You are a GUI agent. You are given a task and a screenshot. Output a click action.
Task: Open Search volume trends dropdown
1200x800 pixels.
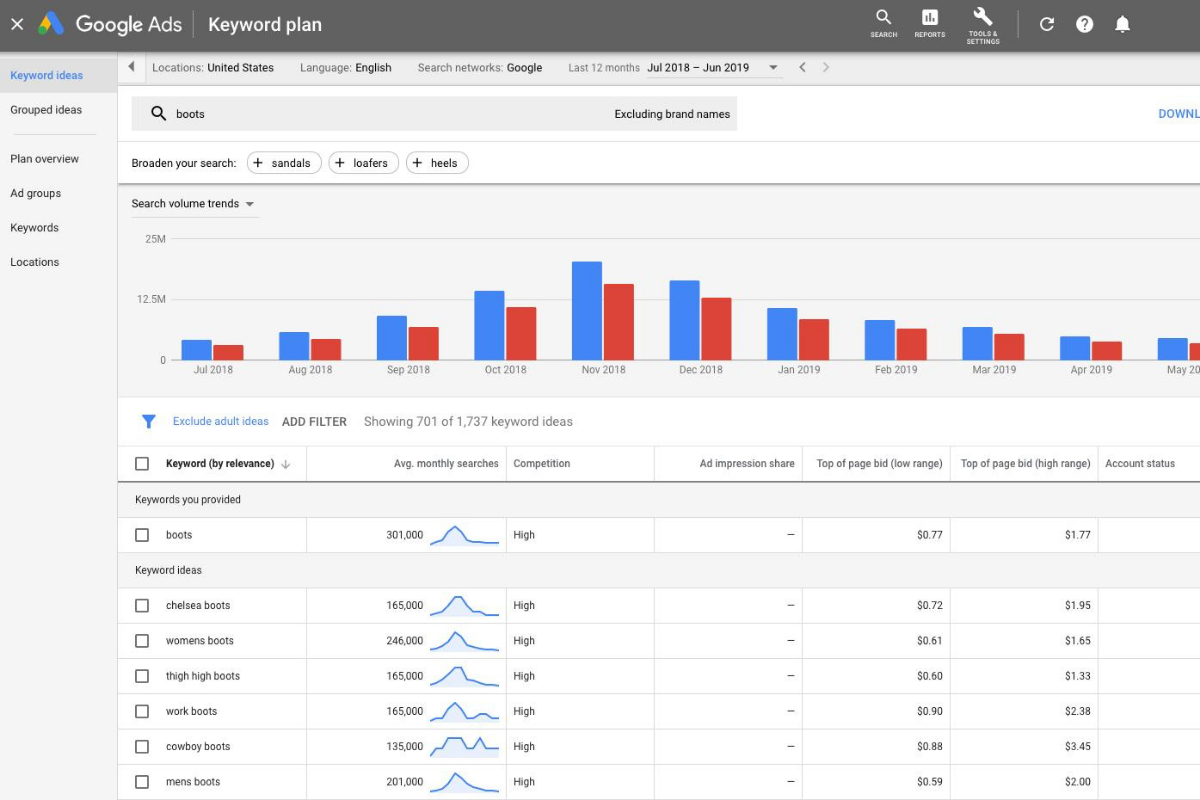click(194, 203)
